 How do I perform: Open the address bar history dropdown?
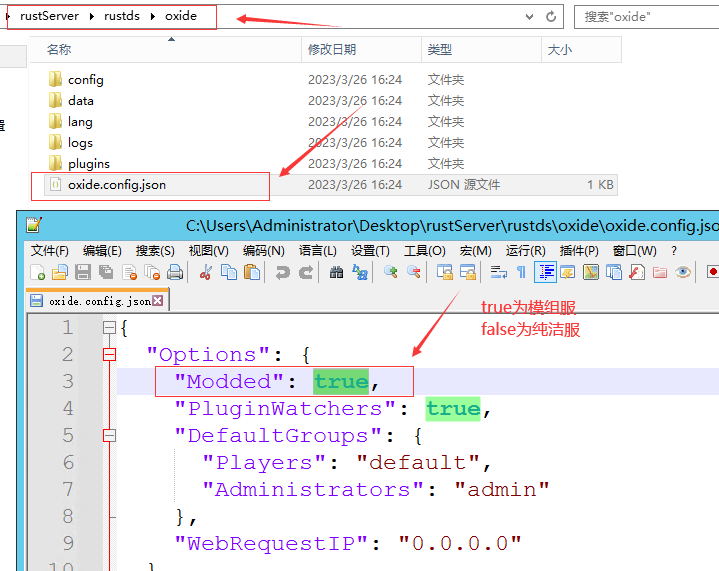tap(530, 17)
